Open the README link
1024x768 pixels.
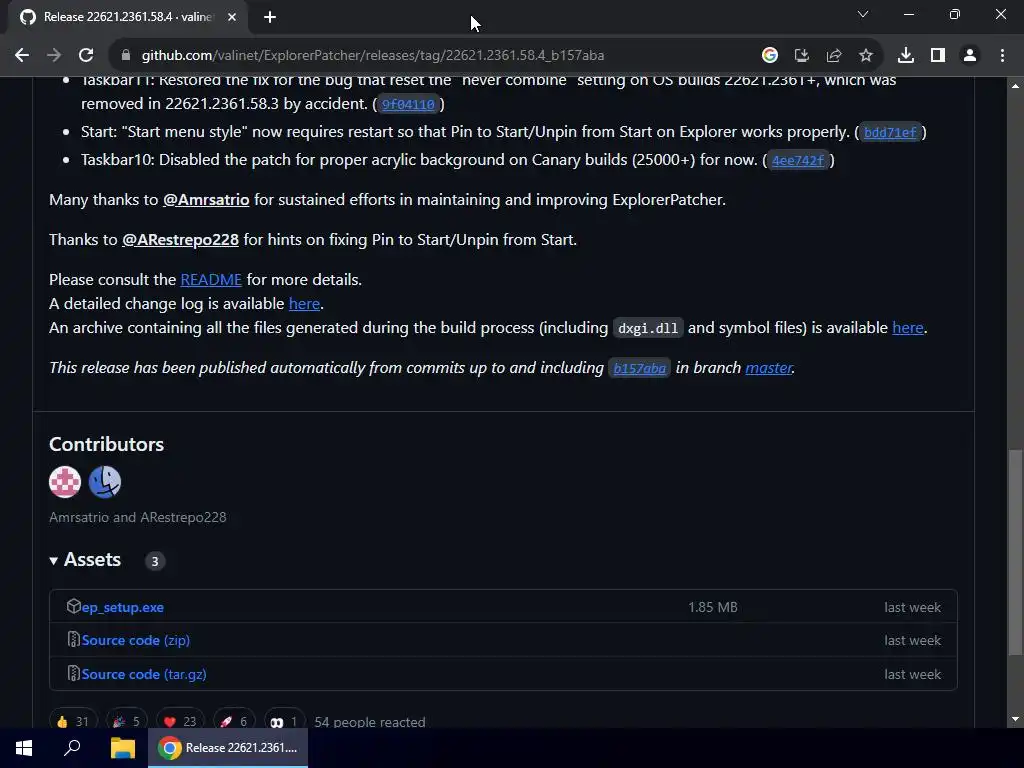click(211, 280)
